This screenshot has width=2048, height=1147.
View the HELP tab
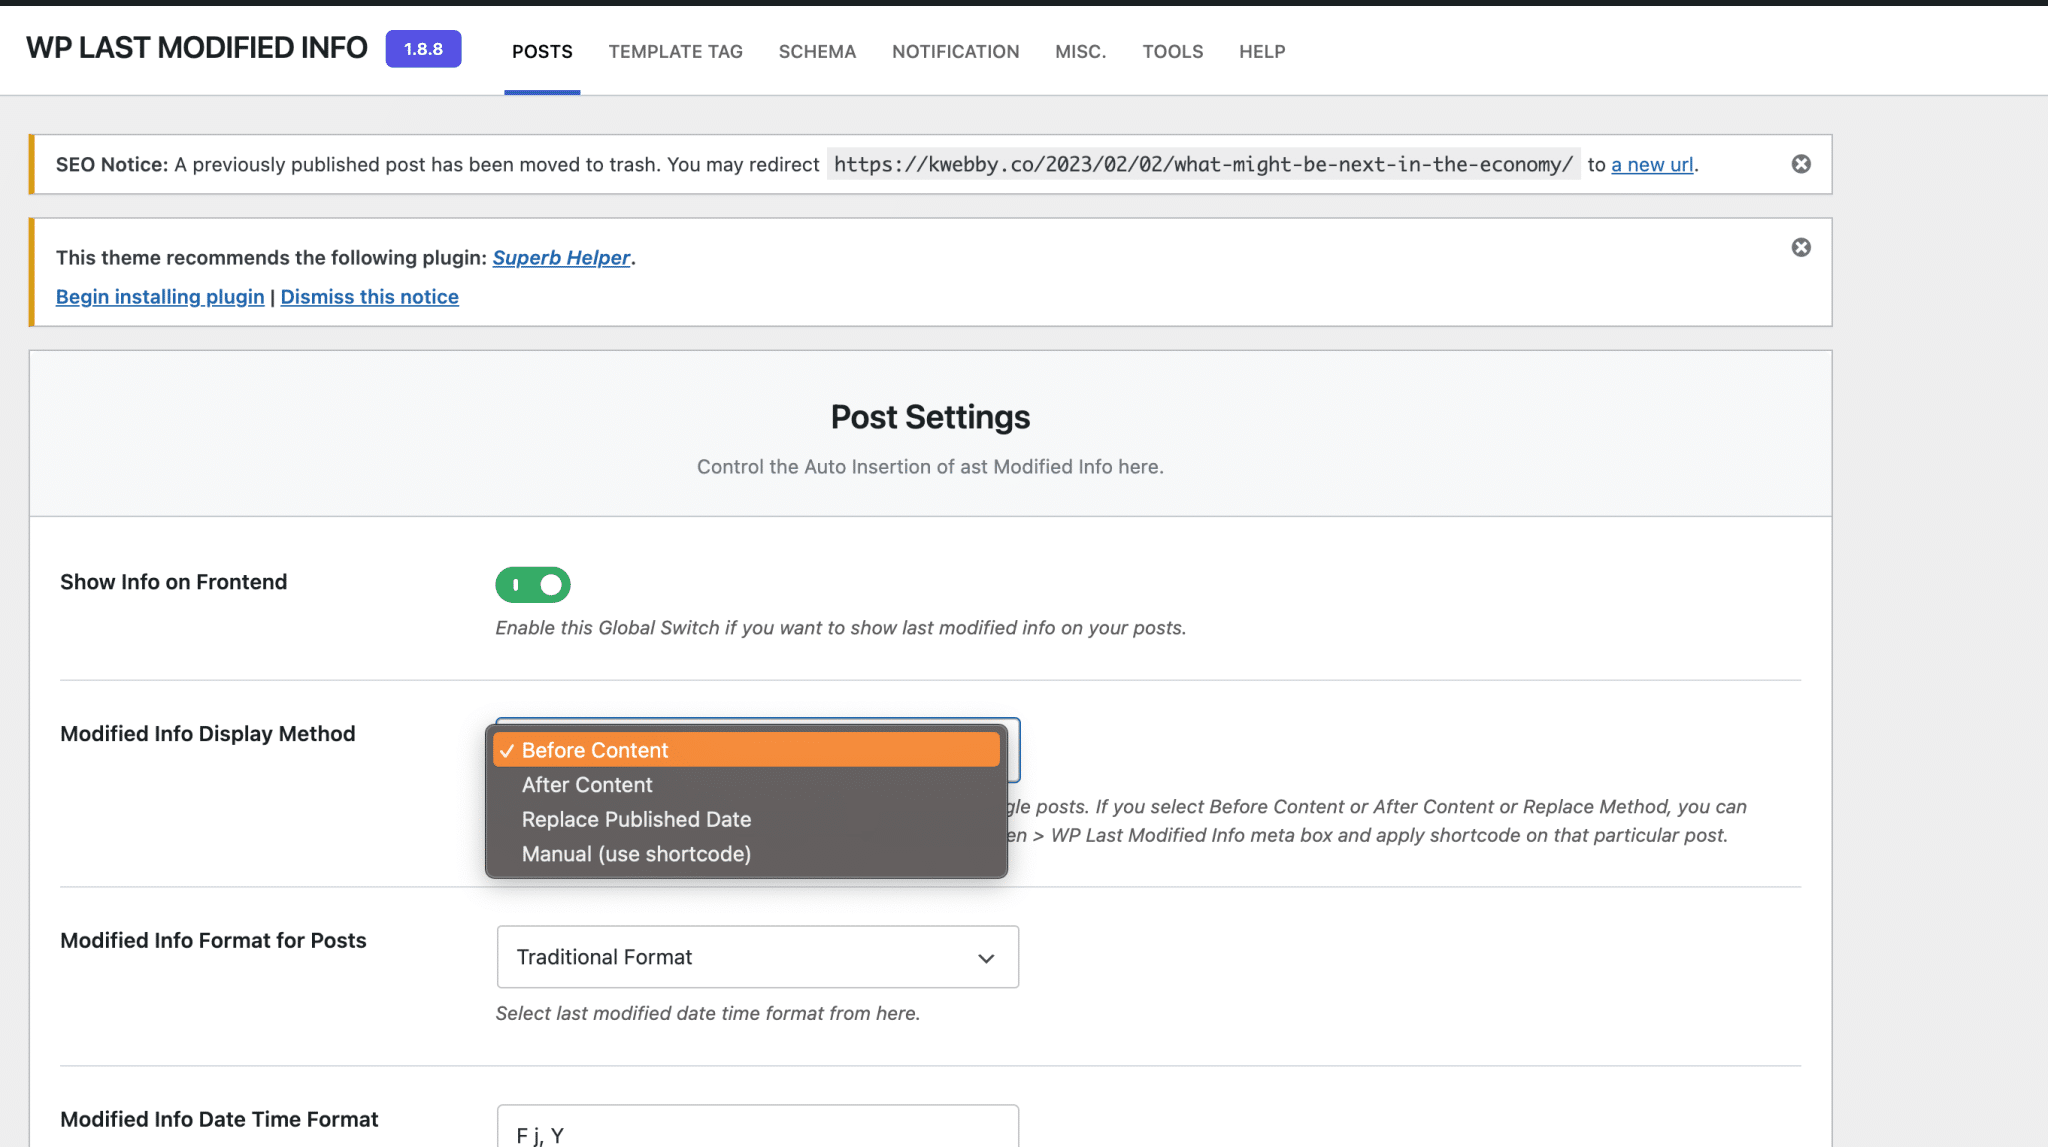[1261, 51]
